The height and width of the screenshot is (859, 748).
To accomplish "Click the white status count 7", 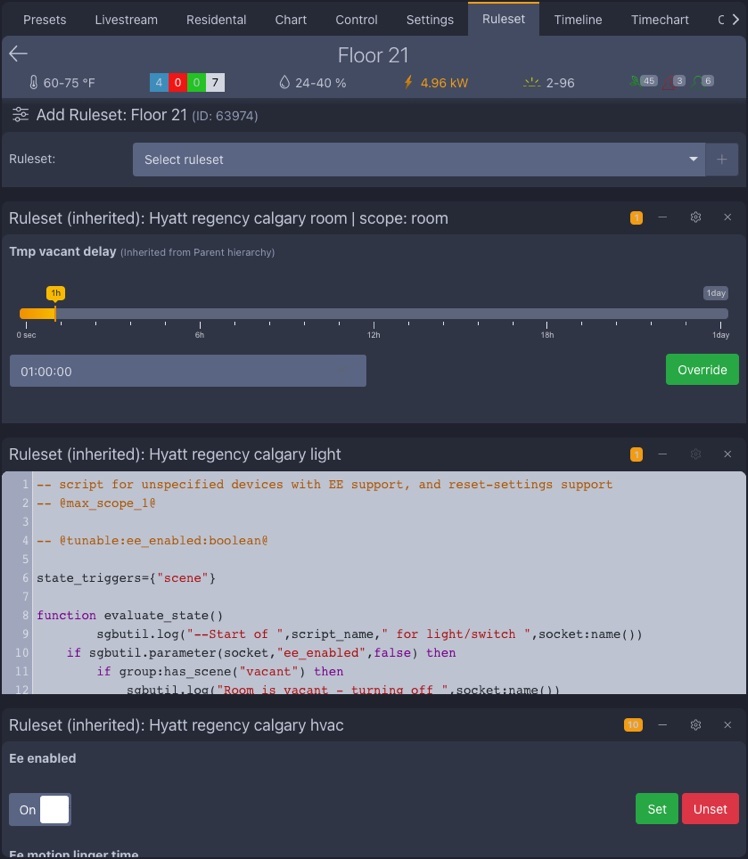I will coord(215,83).
